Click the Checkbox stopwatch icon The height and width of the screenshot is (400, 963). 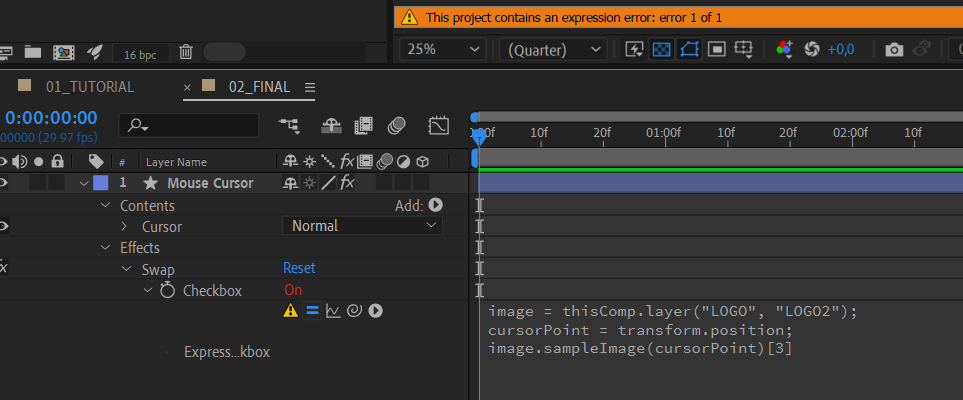(x=167, y=290)
